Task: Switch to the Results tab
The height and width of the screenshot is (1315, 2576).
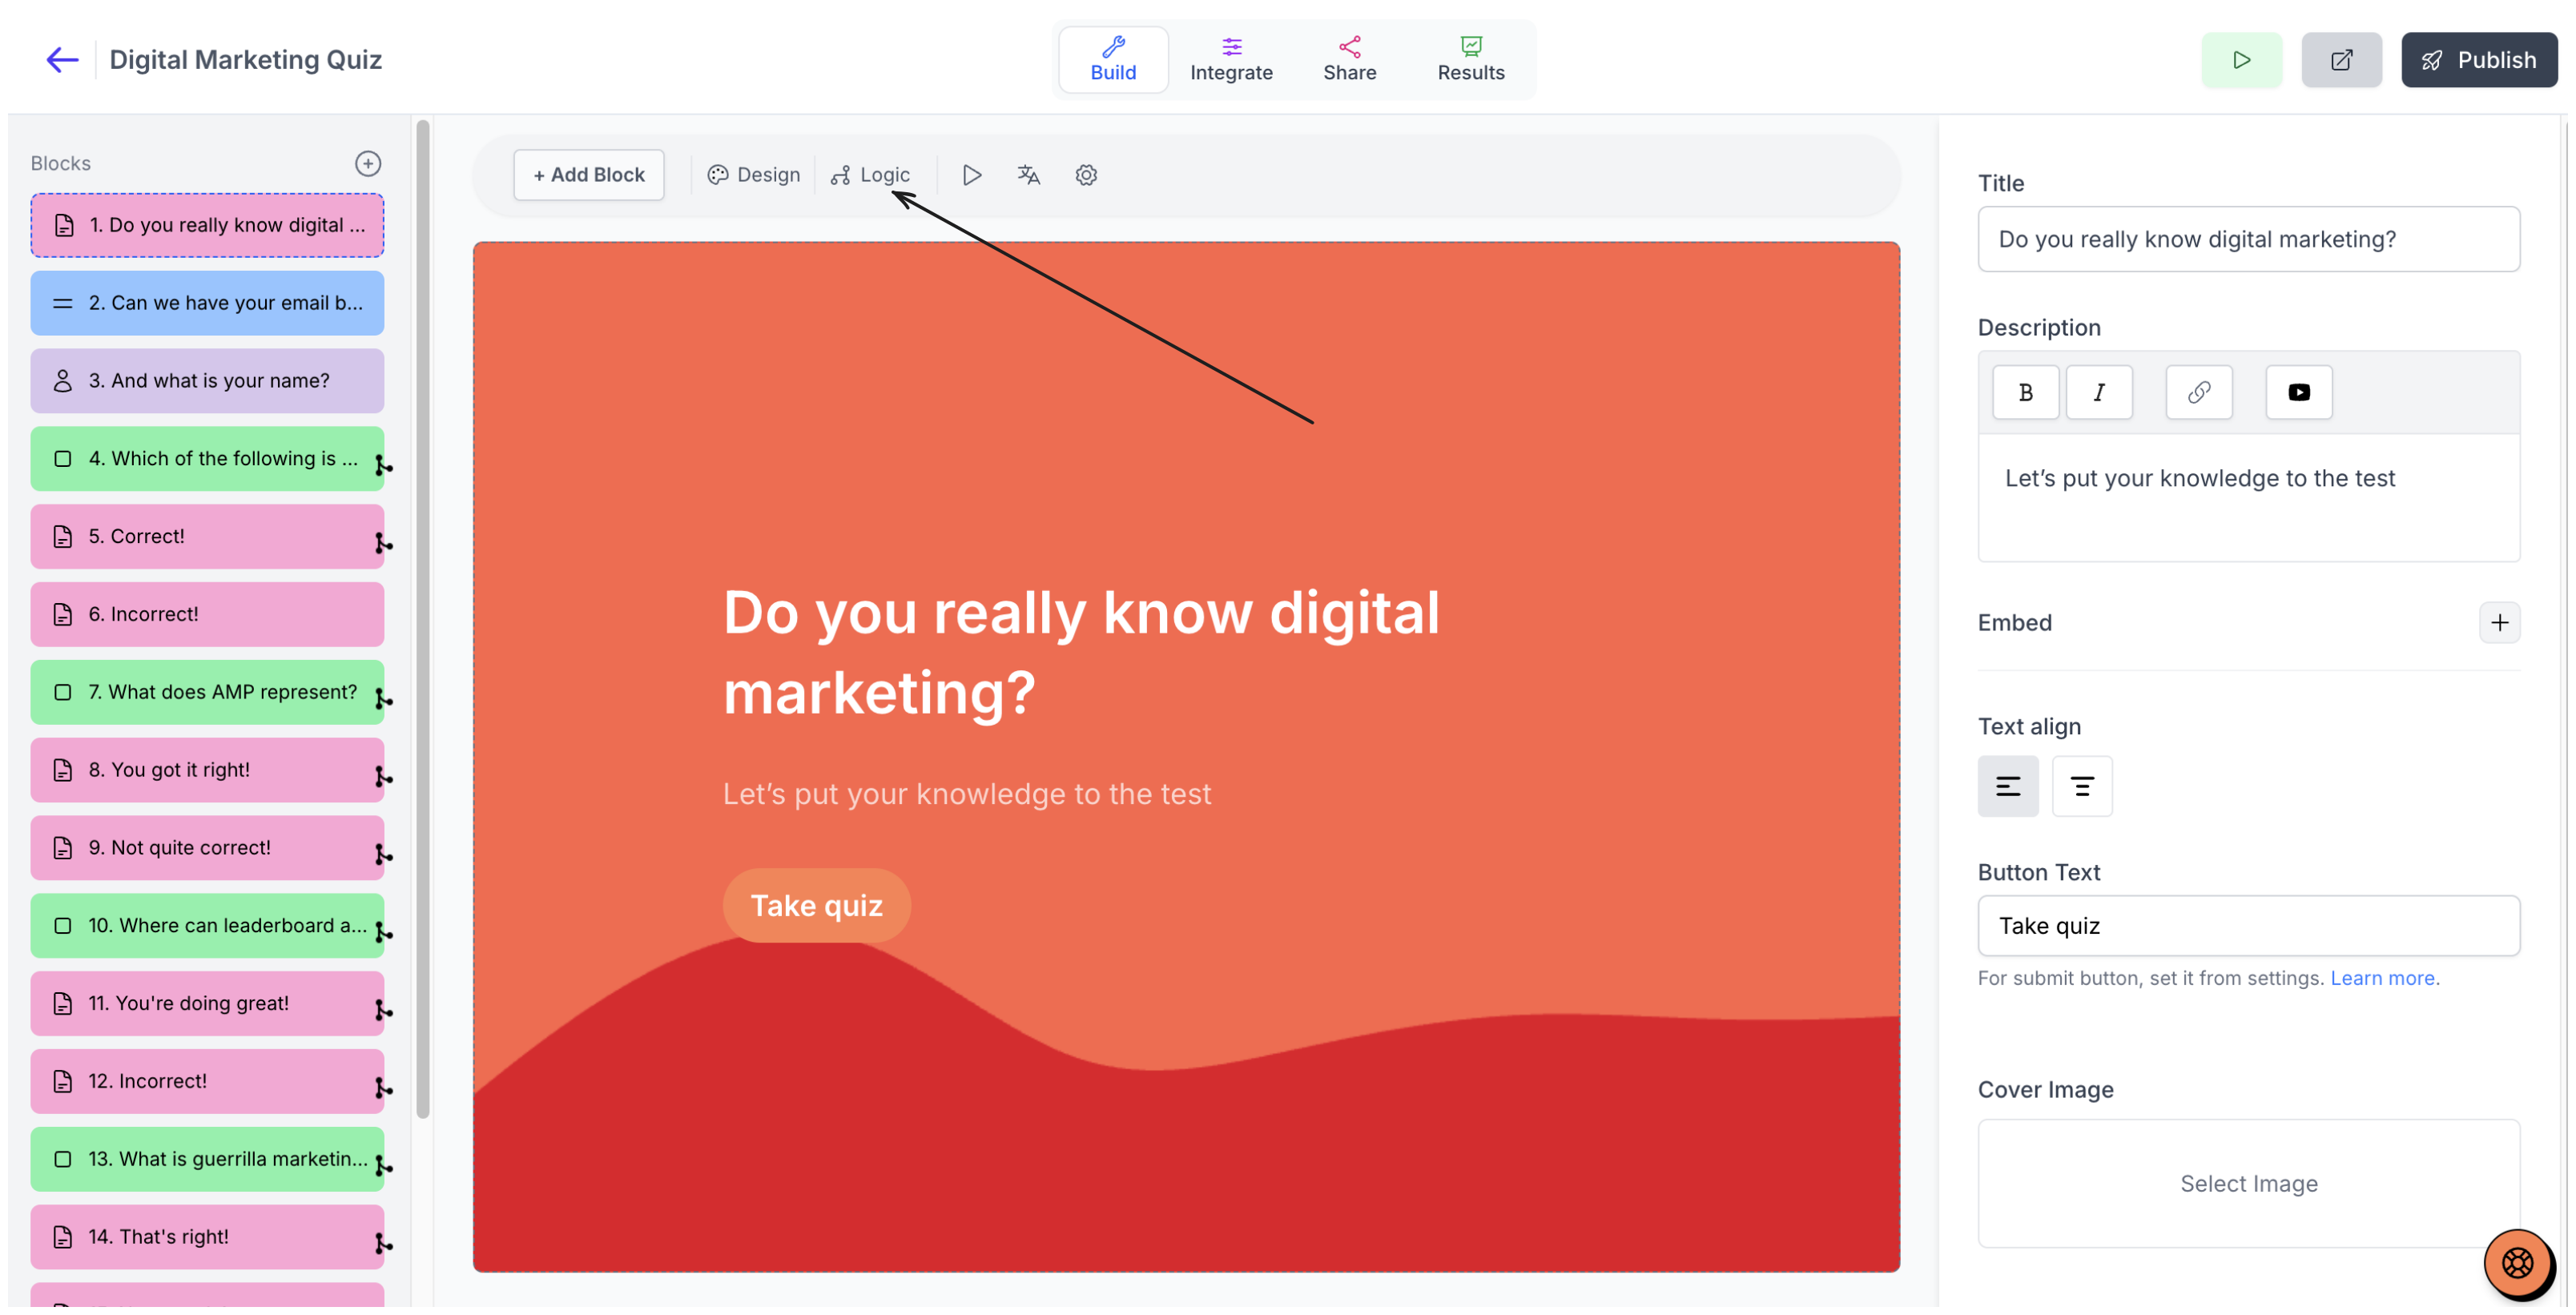Action: [1470, 60]
